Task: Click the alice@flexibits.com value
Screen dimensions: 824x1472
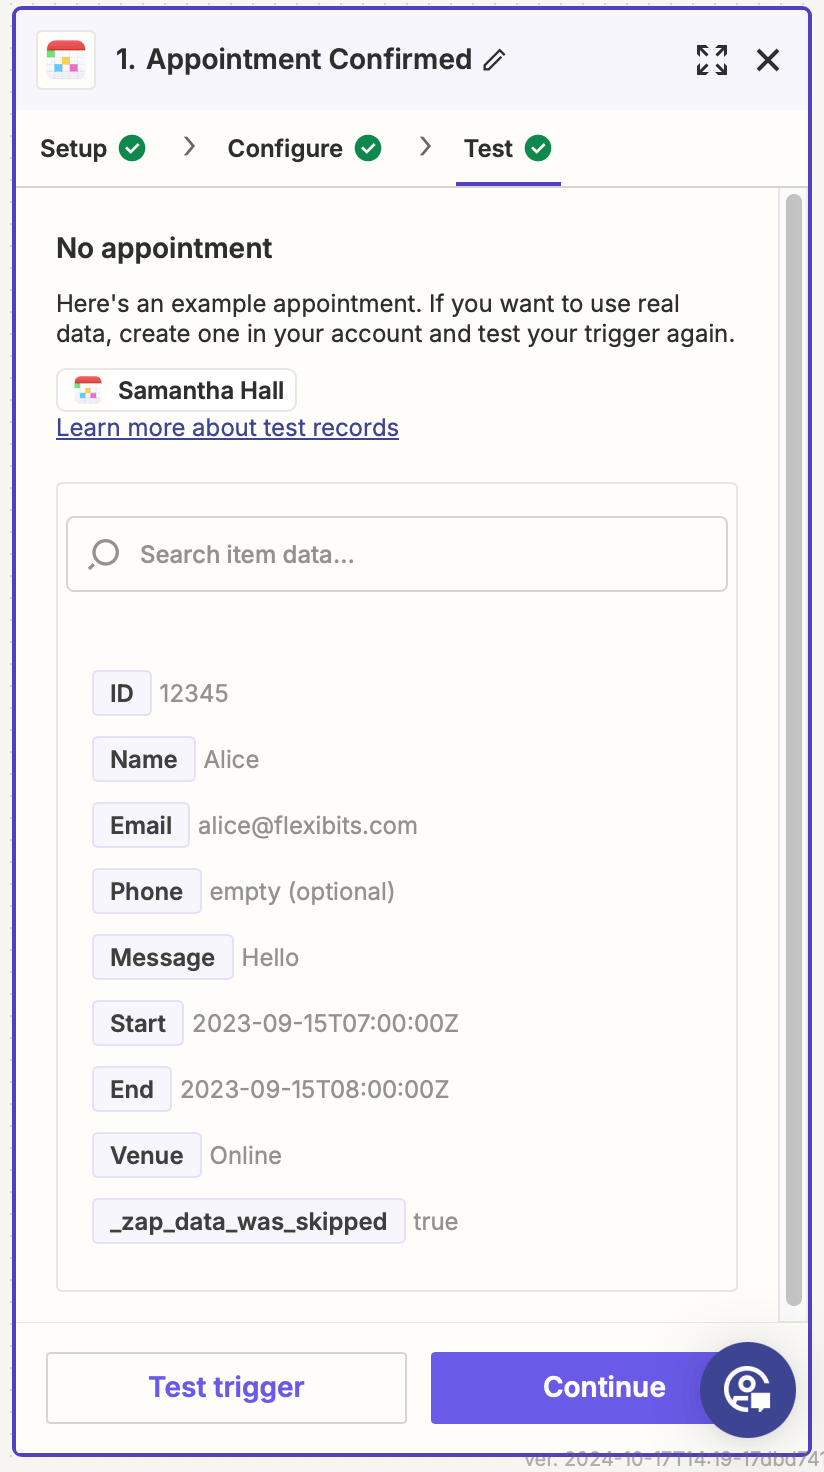Action: (308, 825)
